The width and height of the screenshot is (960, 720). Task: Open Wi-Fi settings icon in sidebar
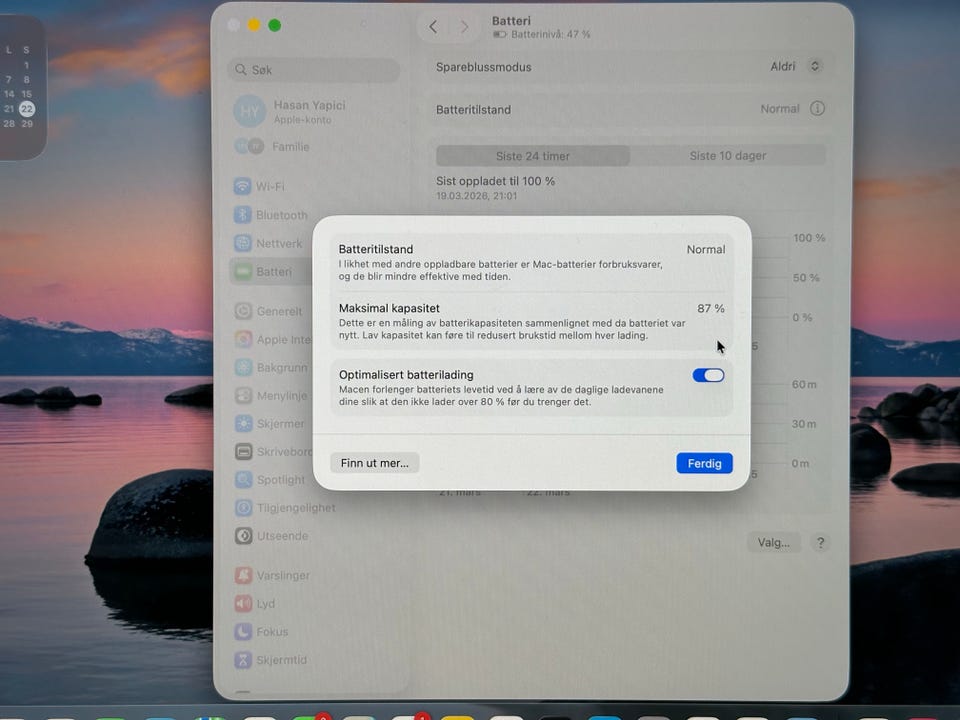coord(243,186)
